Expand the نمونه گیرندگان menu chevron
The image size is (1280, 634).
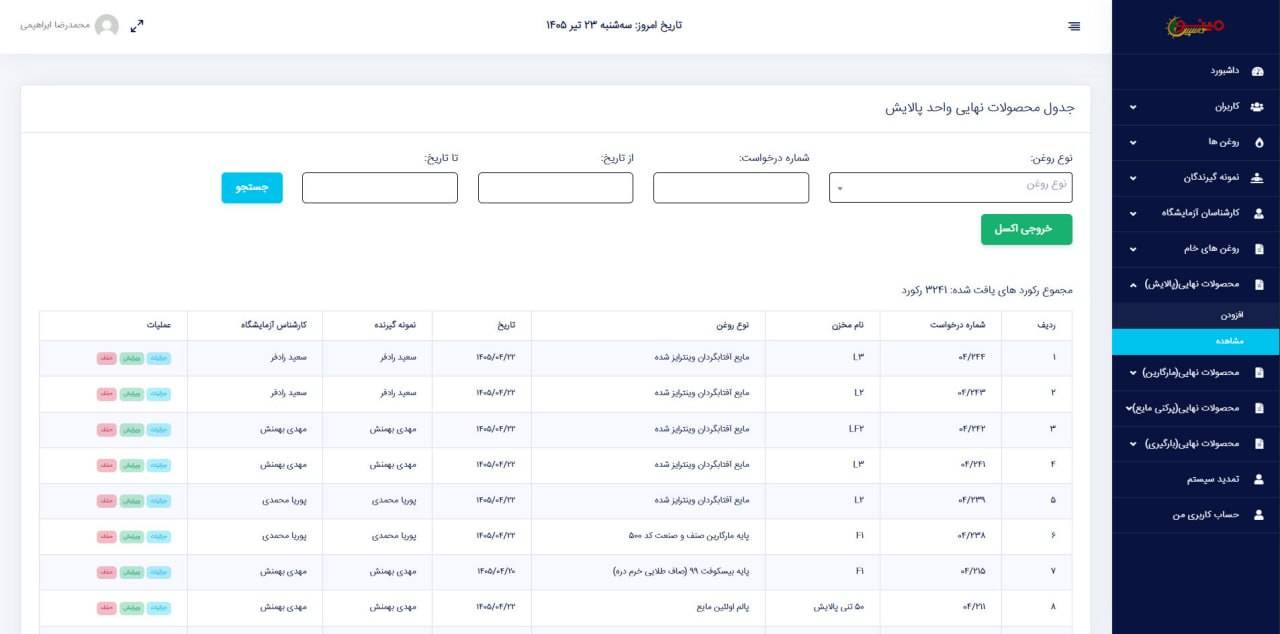(x=1133, y=178)
